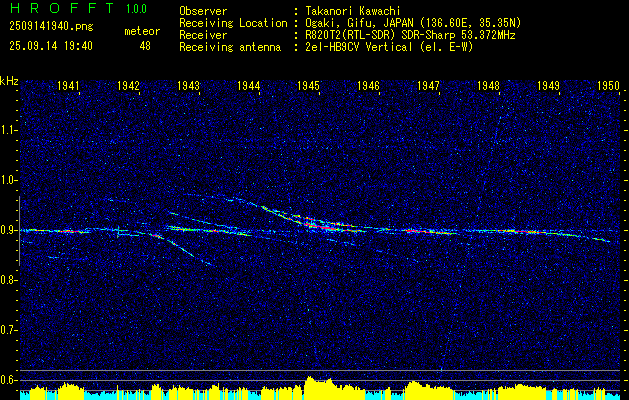This screenshot has width=629, height=400.
Task: Click the 1947 time marker
Action: (428, 85)
